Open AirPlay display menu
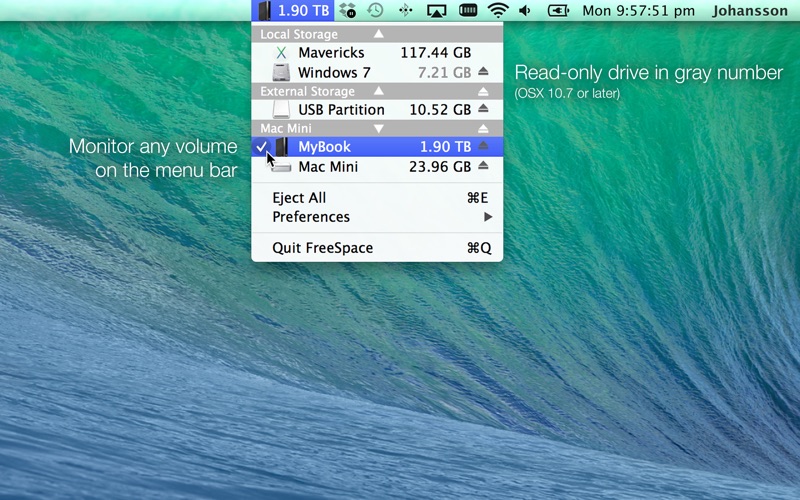The height and width of the screenshot is (500, 800). pos(436,10)
